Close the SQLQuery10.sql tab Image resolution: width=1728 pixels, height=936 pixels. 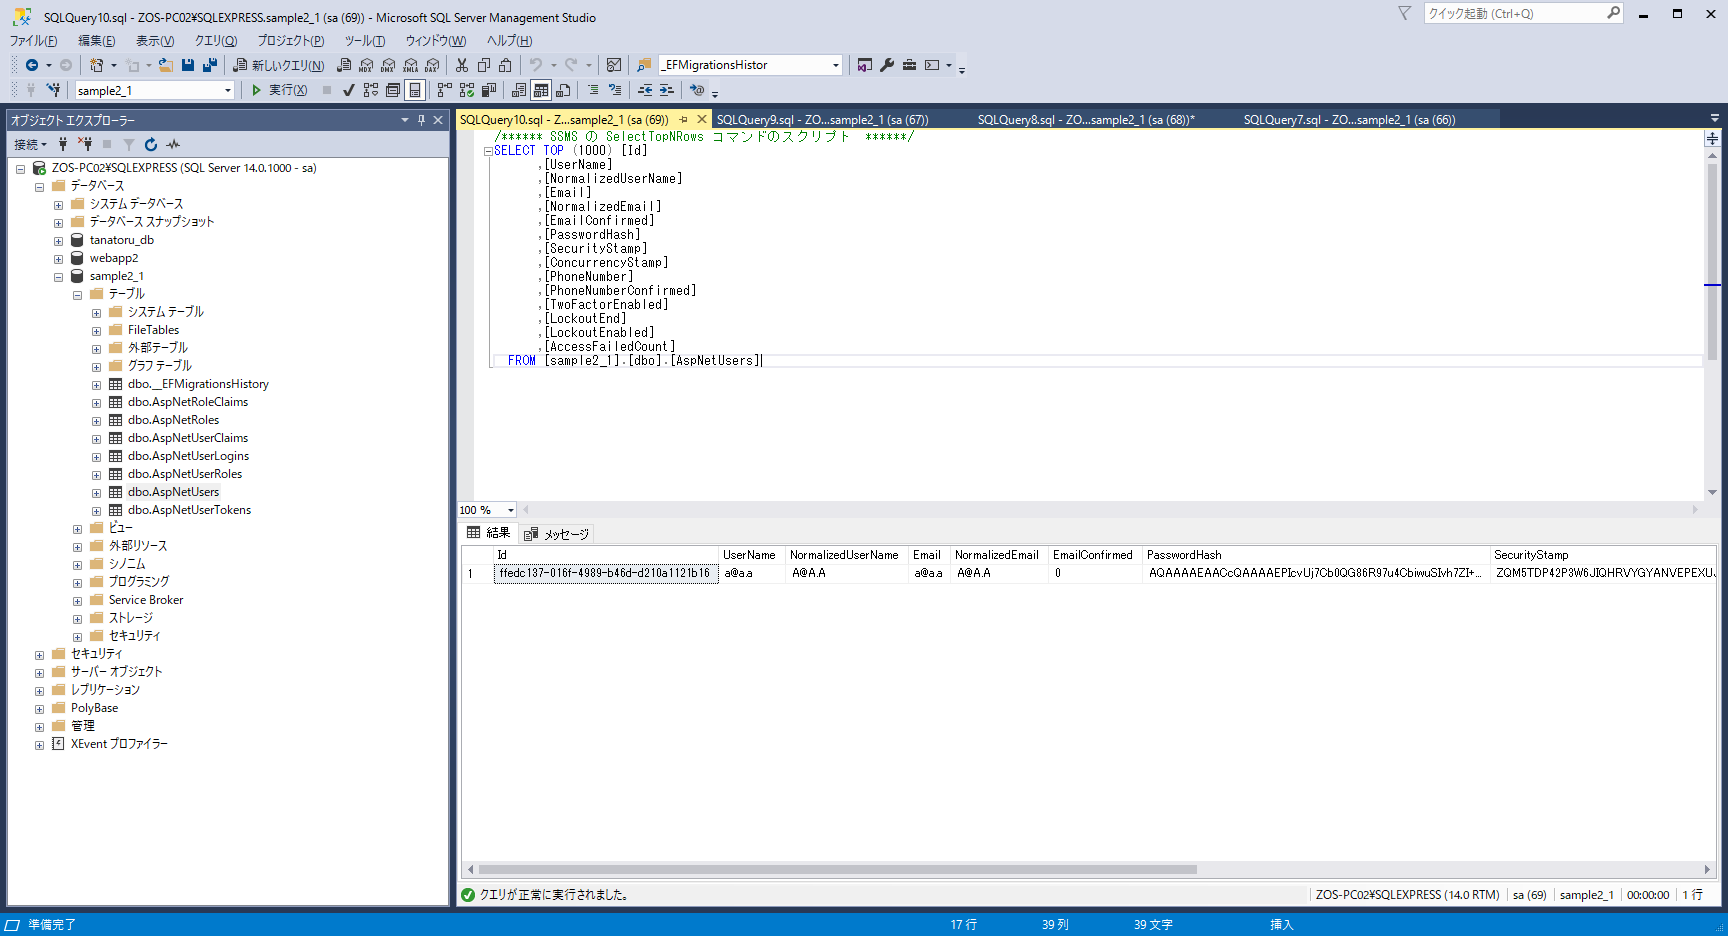(700, 120)
